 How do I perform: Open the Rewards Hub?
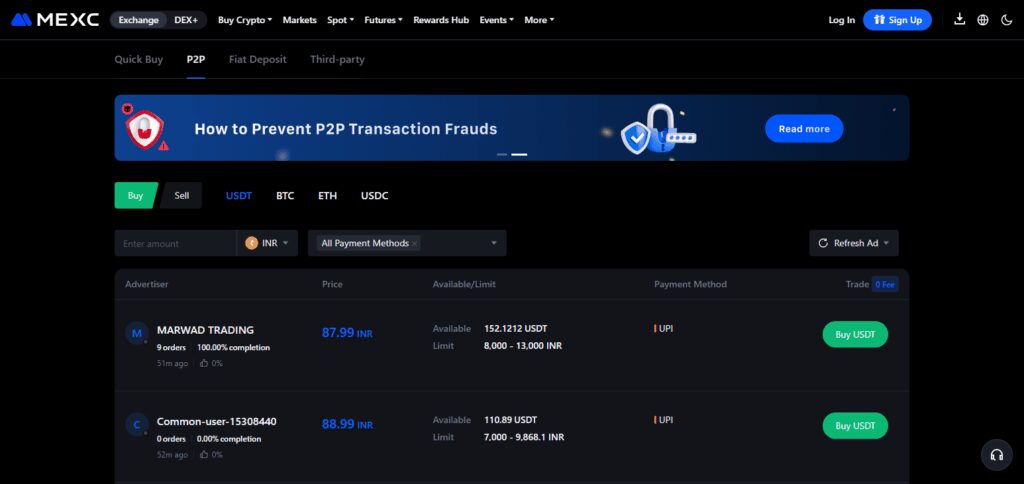pyautogui.click(x=441, y=20)
